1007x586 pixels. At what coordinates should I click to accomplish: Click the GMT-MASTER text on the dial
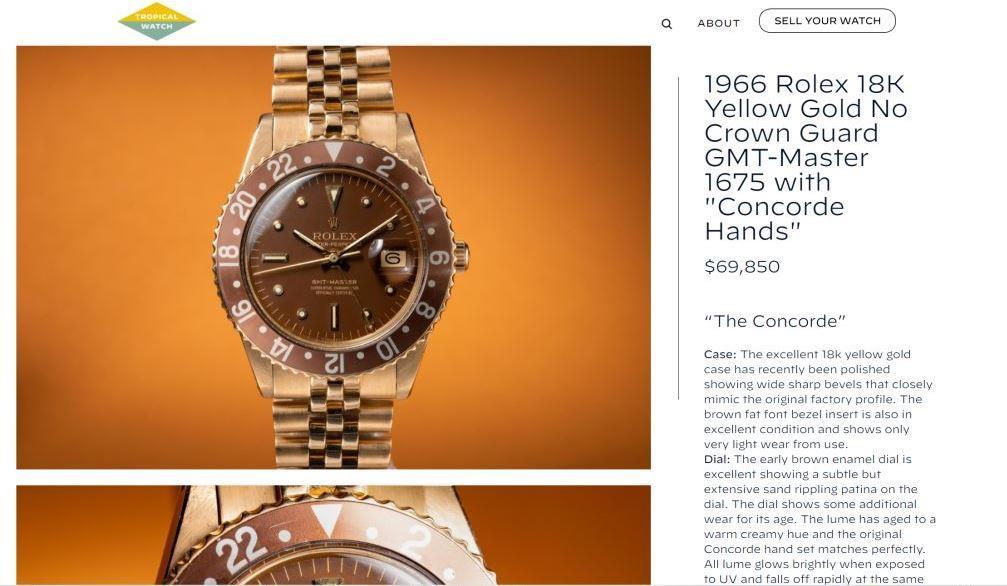coord(334,282)
